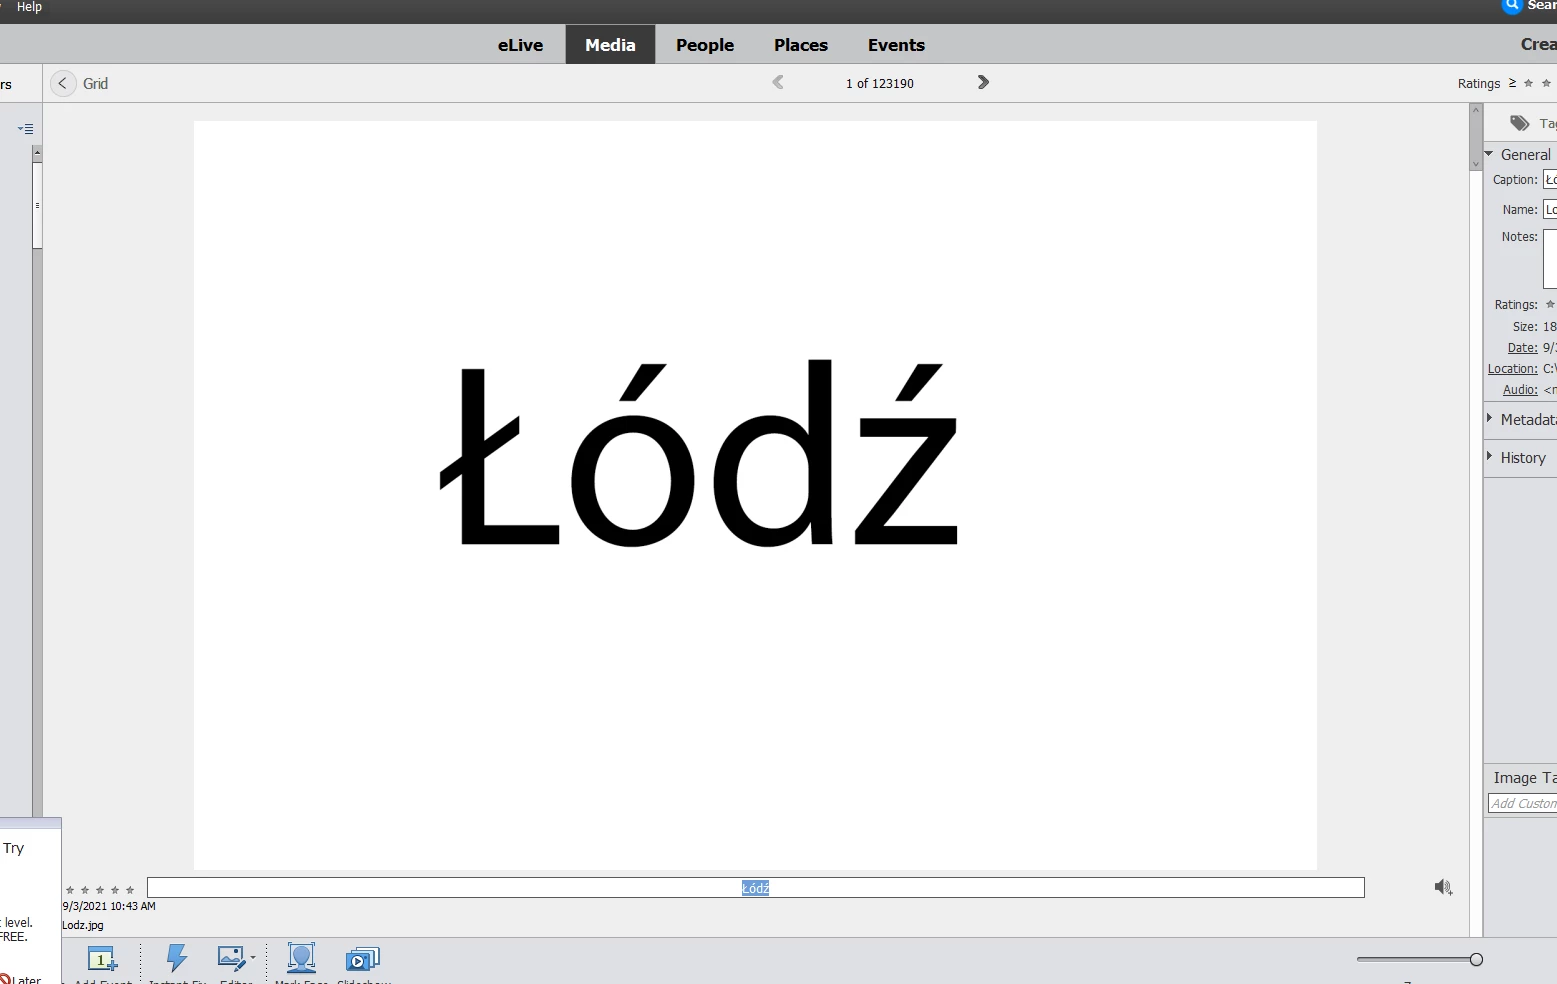Adjust the zoom slider handle
Viewport: 1557px width, 984px height.
tap(1476, 960)
